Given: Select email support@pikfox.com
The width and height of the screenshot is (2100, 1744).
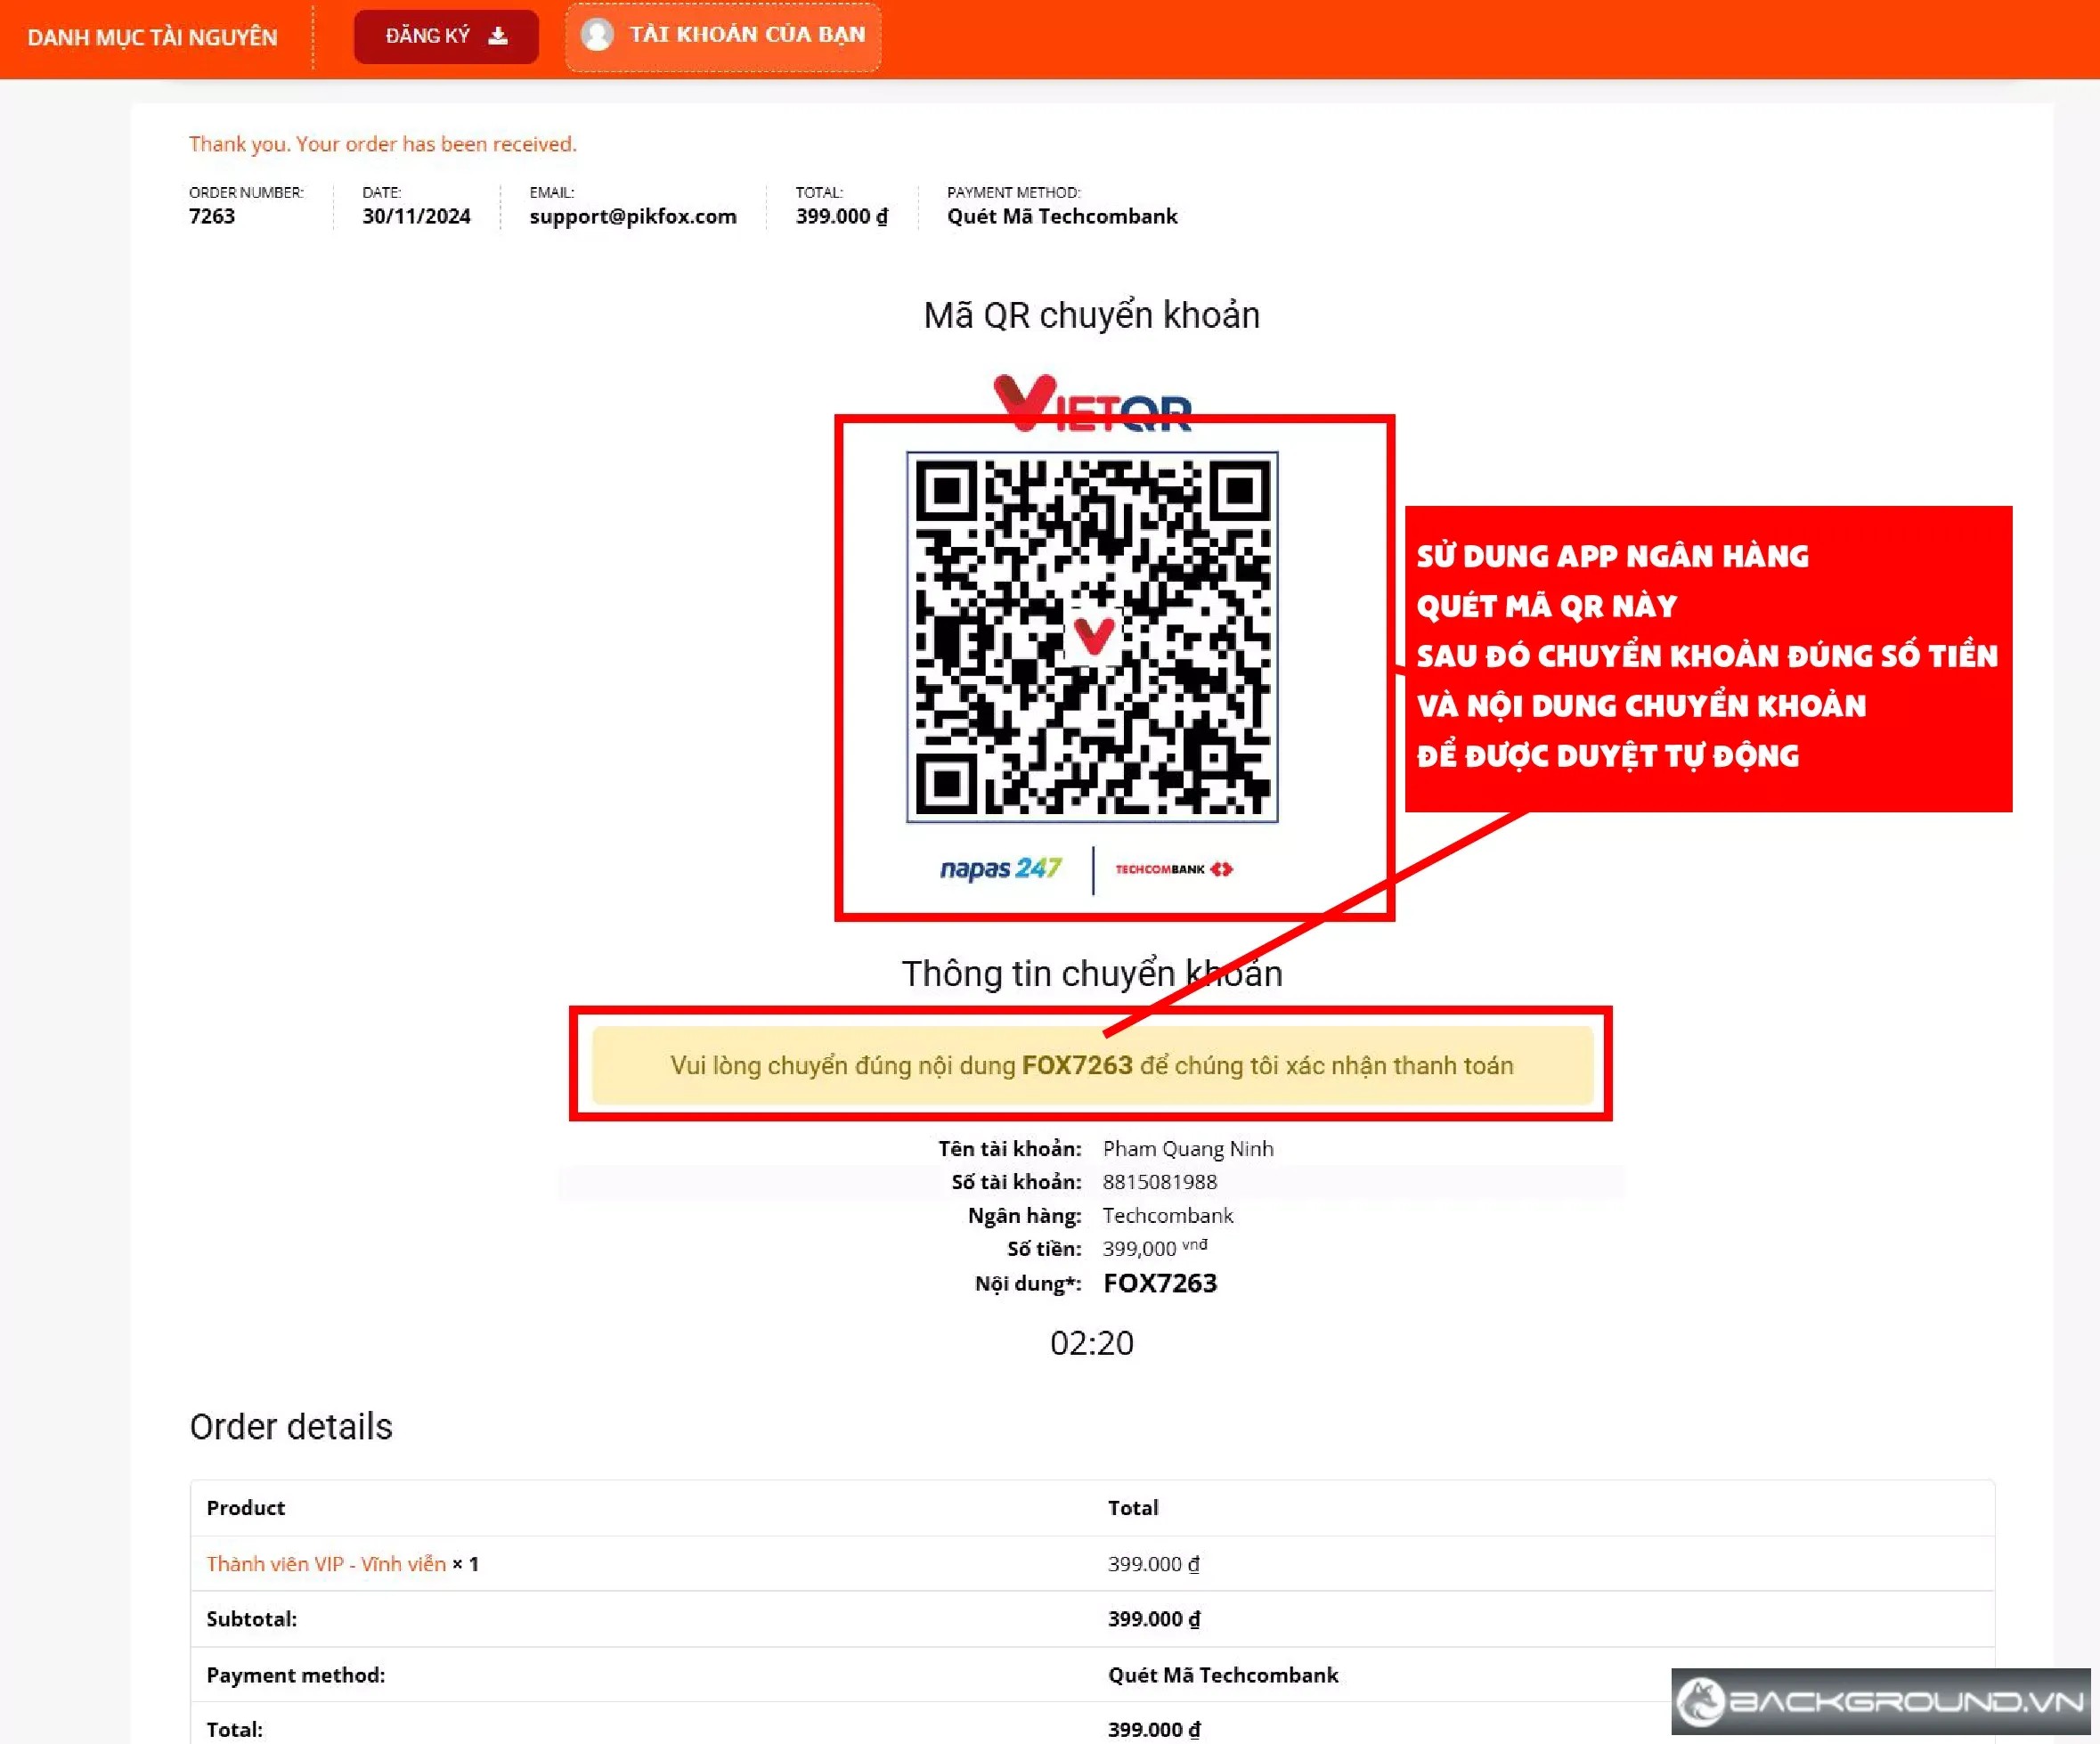Looking at the screenshot, I should (633, 216).
